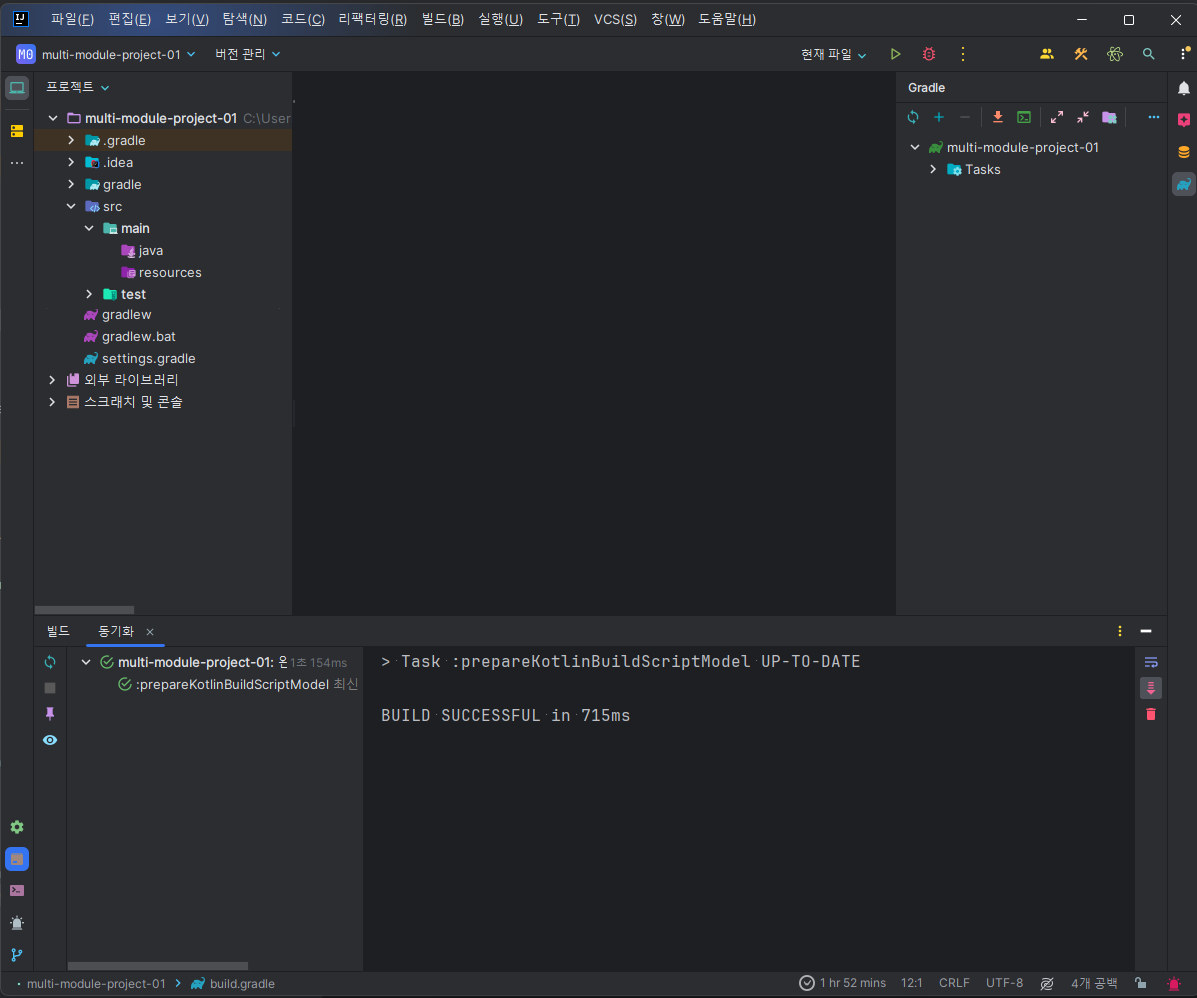This screenshot has width=1197, height=998.
Task: Open the Git branch tool window icon
Action: pyautogui.click(x=17, y=955)
